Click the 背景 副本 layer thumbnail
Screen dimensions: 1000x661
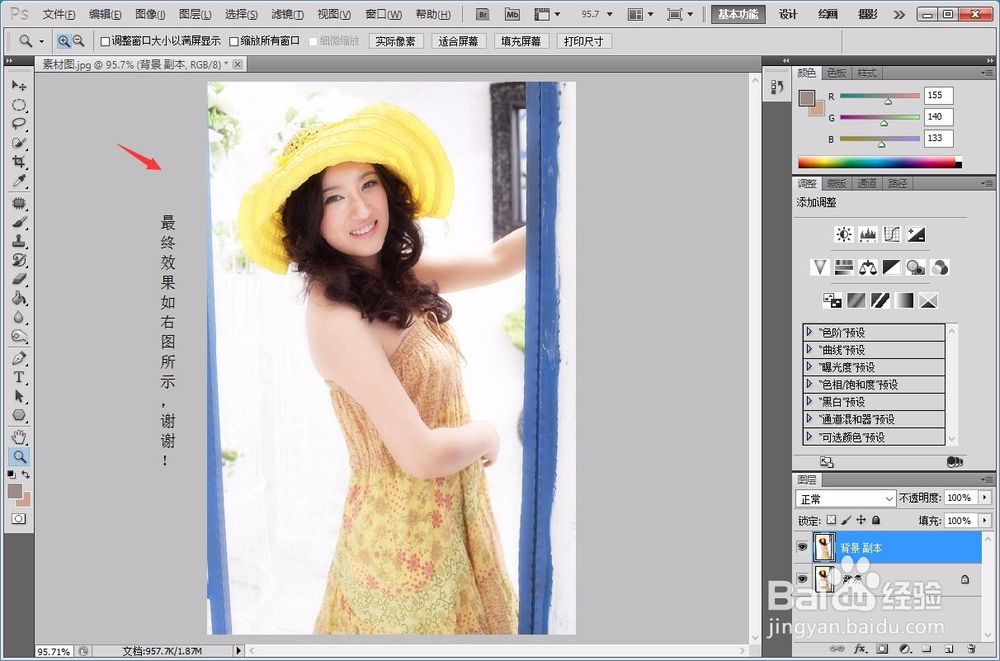coord(825,547)
